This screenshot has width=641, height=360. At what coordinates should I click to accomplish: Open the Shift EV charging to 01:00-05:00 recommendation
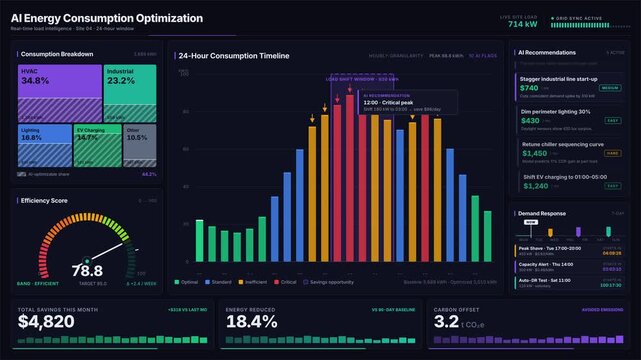pyautogui.click(x=572, y=182)
